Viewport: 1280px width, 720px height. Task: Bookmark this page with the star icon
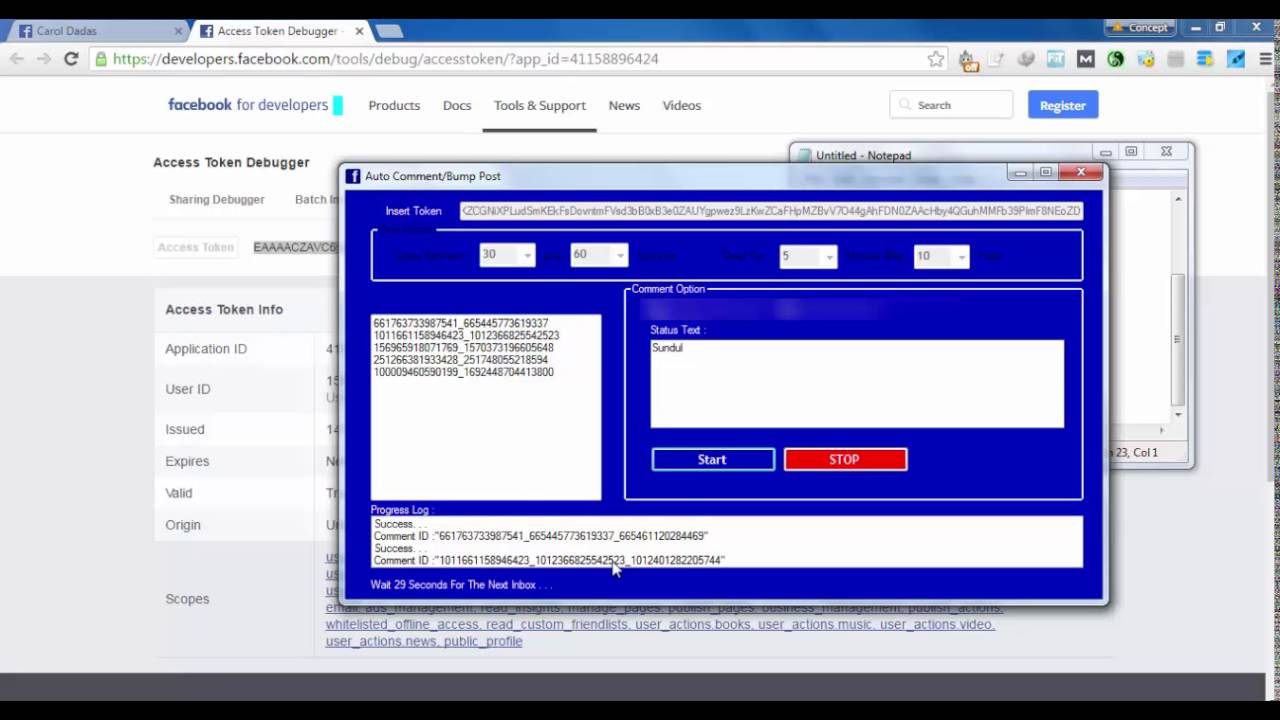tap(936, 59)
